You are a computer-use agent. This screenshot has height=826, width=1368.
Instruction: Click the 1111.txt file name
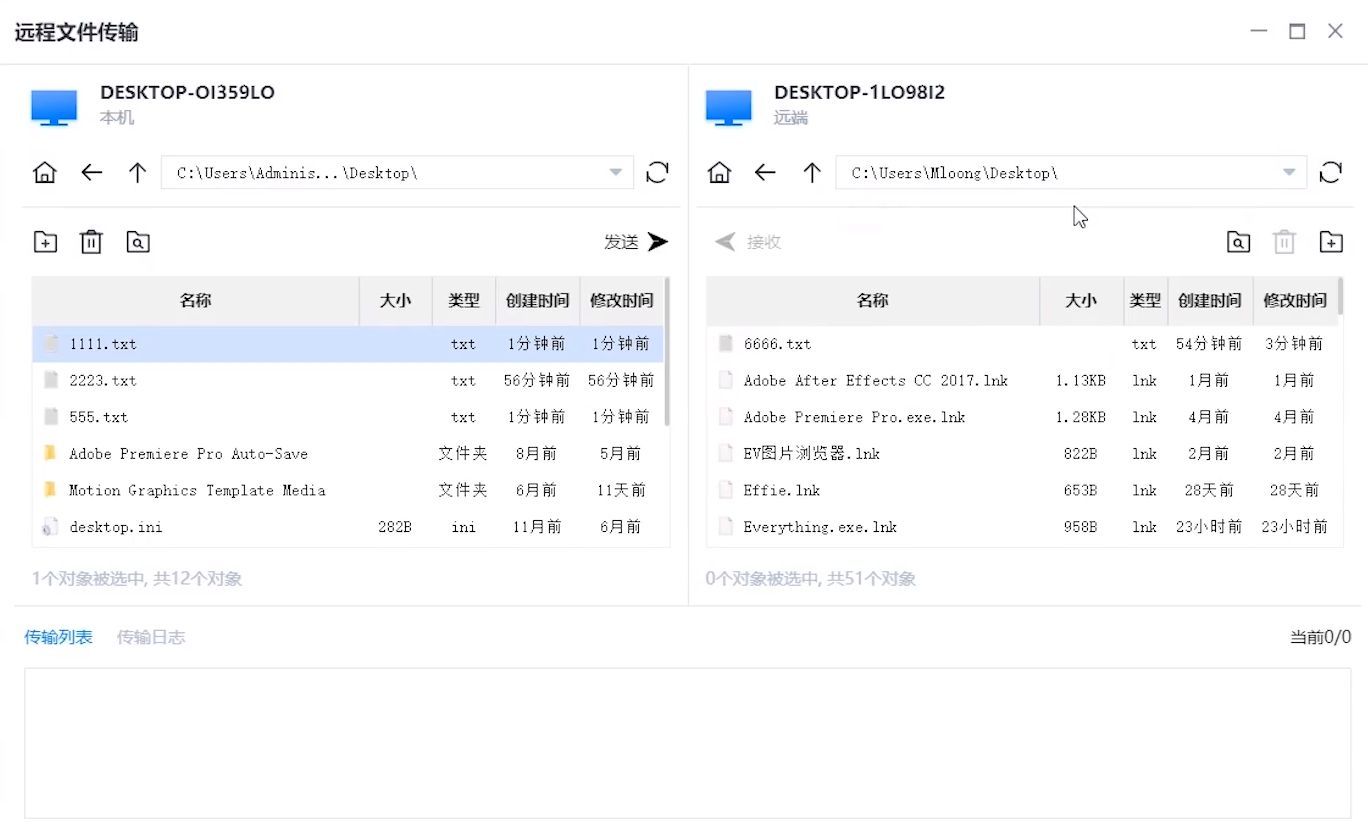(103, 344)
